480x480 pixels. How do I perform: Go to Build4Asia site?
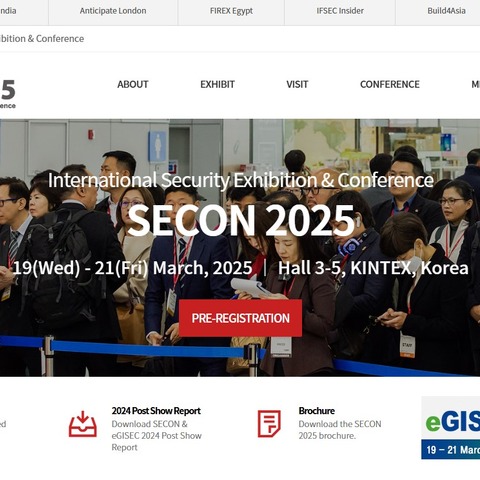(x=446, y=11)
